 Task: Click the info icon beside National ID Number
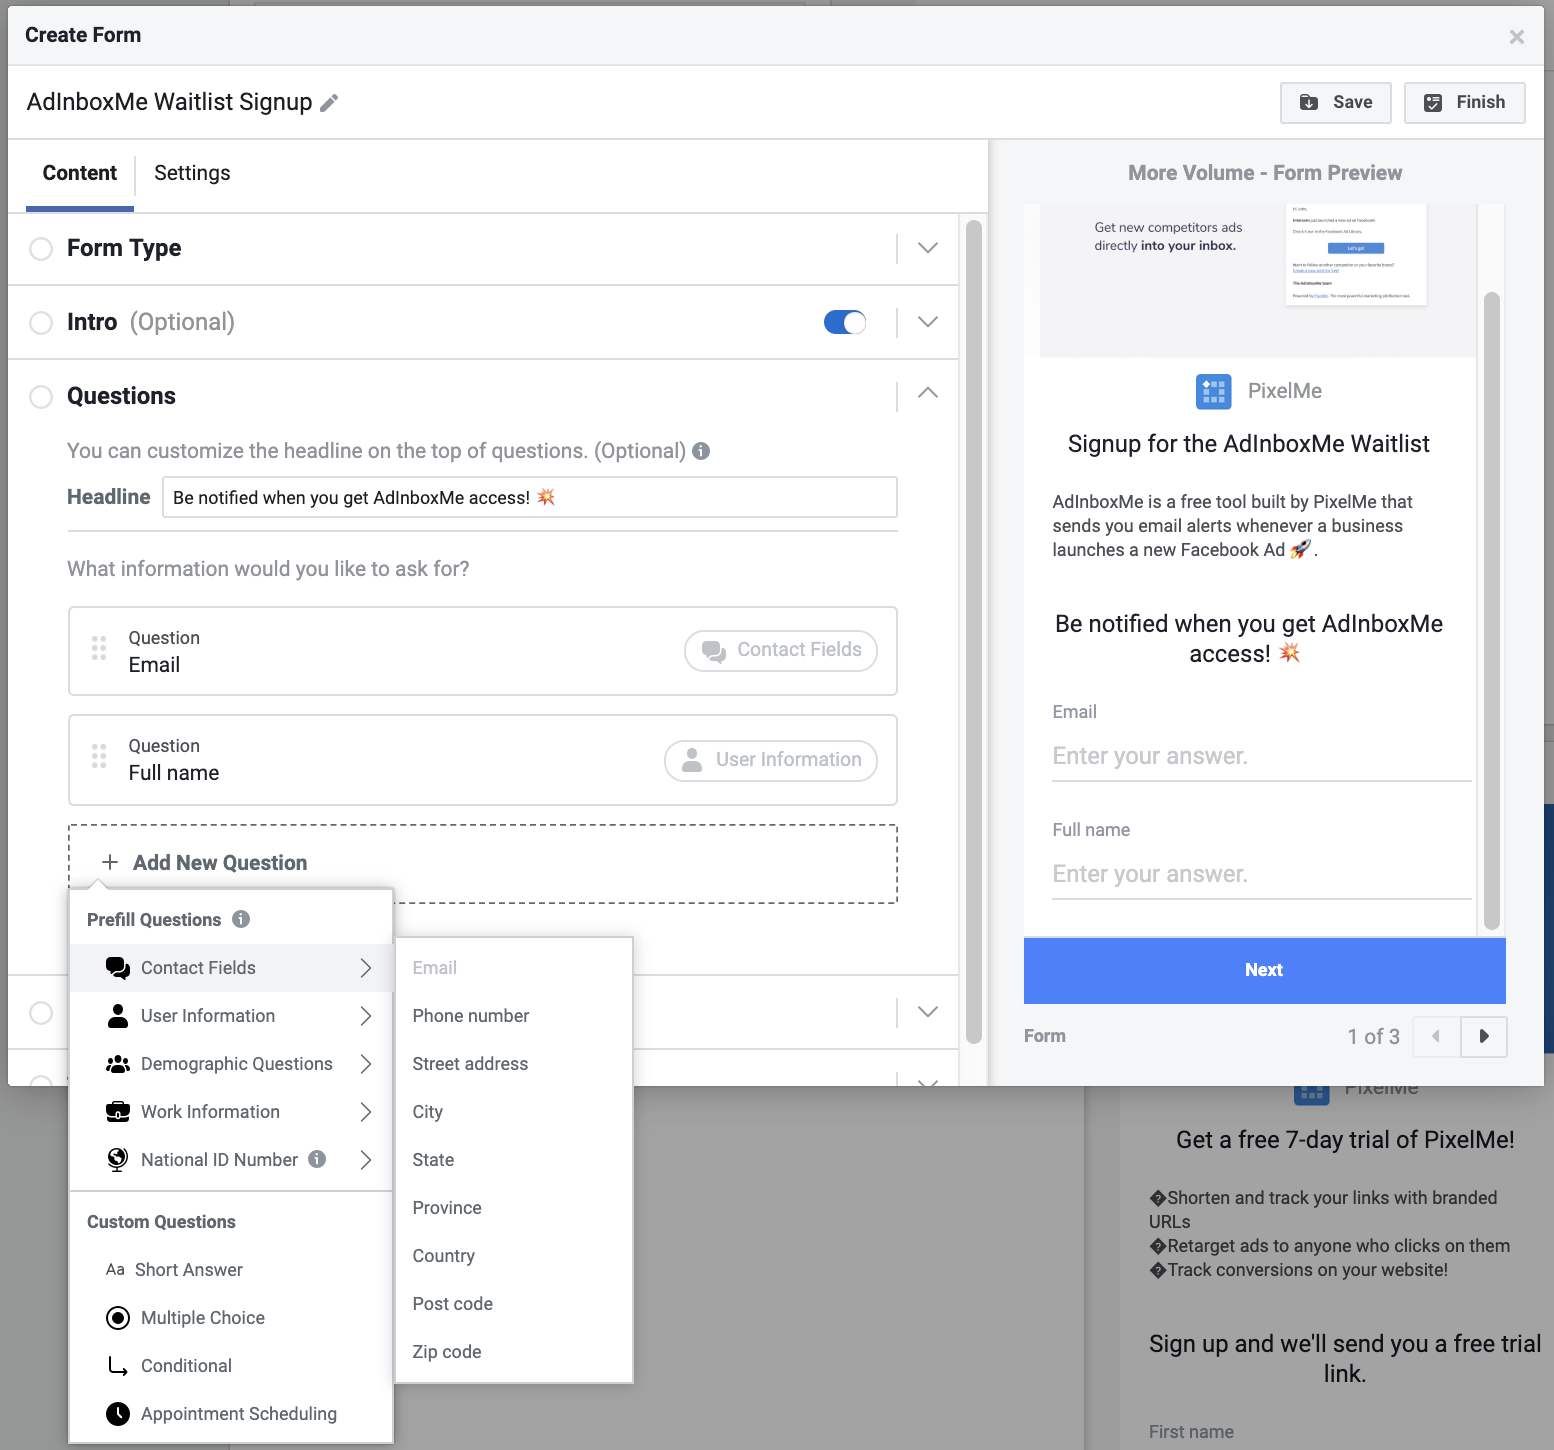coord(317,1159)
